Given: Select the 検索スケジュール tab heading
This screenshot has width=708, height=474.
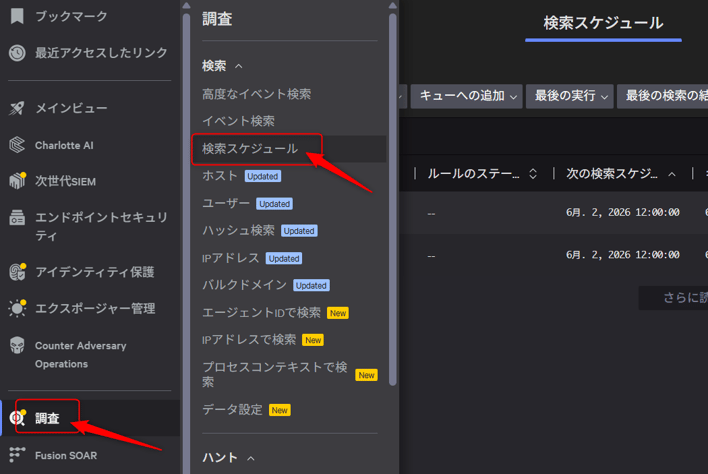Looking at the screenshot, I should 603,23.
